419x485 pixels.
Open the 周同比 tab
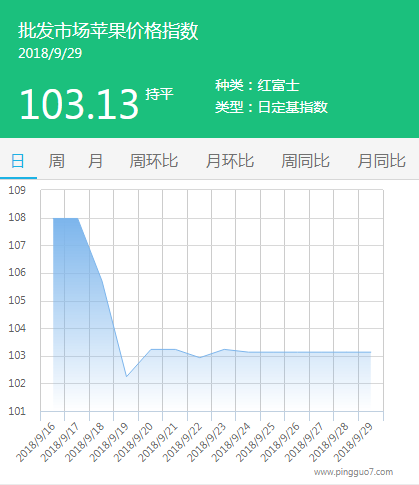[305, 161]
